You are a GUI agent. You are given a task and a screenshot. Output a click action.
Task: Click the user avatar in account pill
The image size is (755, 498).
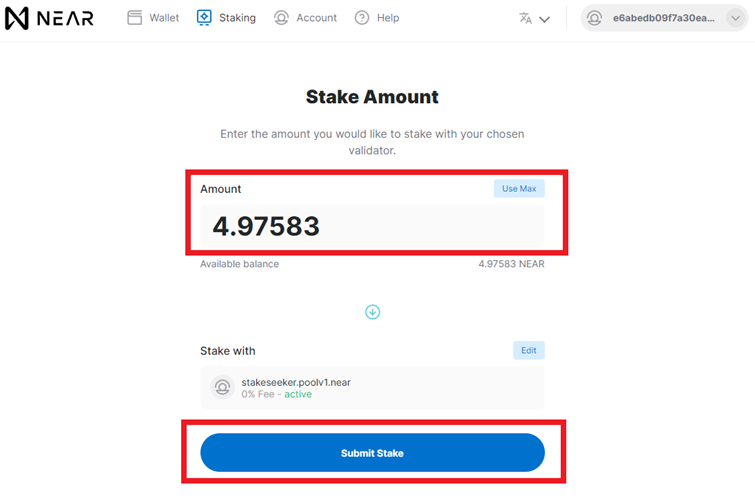pyautogui.click(x=595, y=18)
